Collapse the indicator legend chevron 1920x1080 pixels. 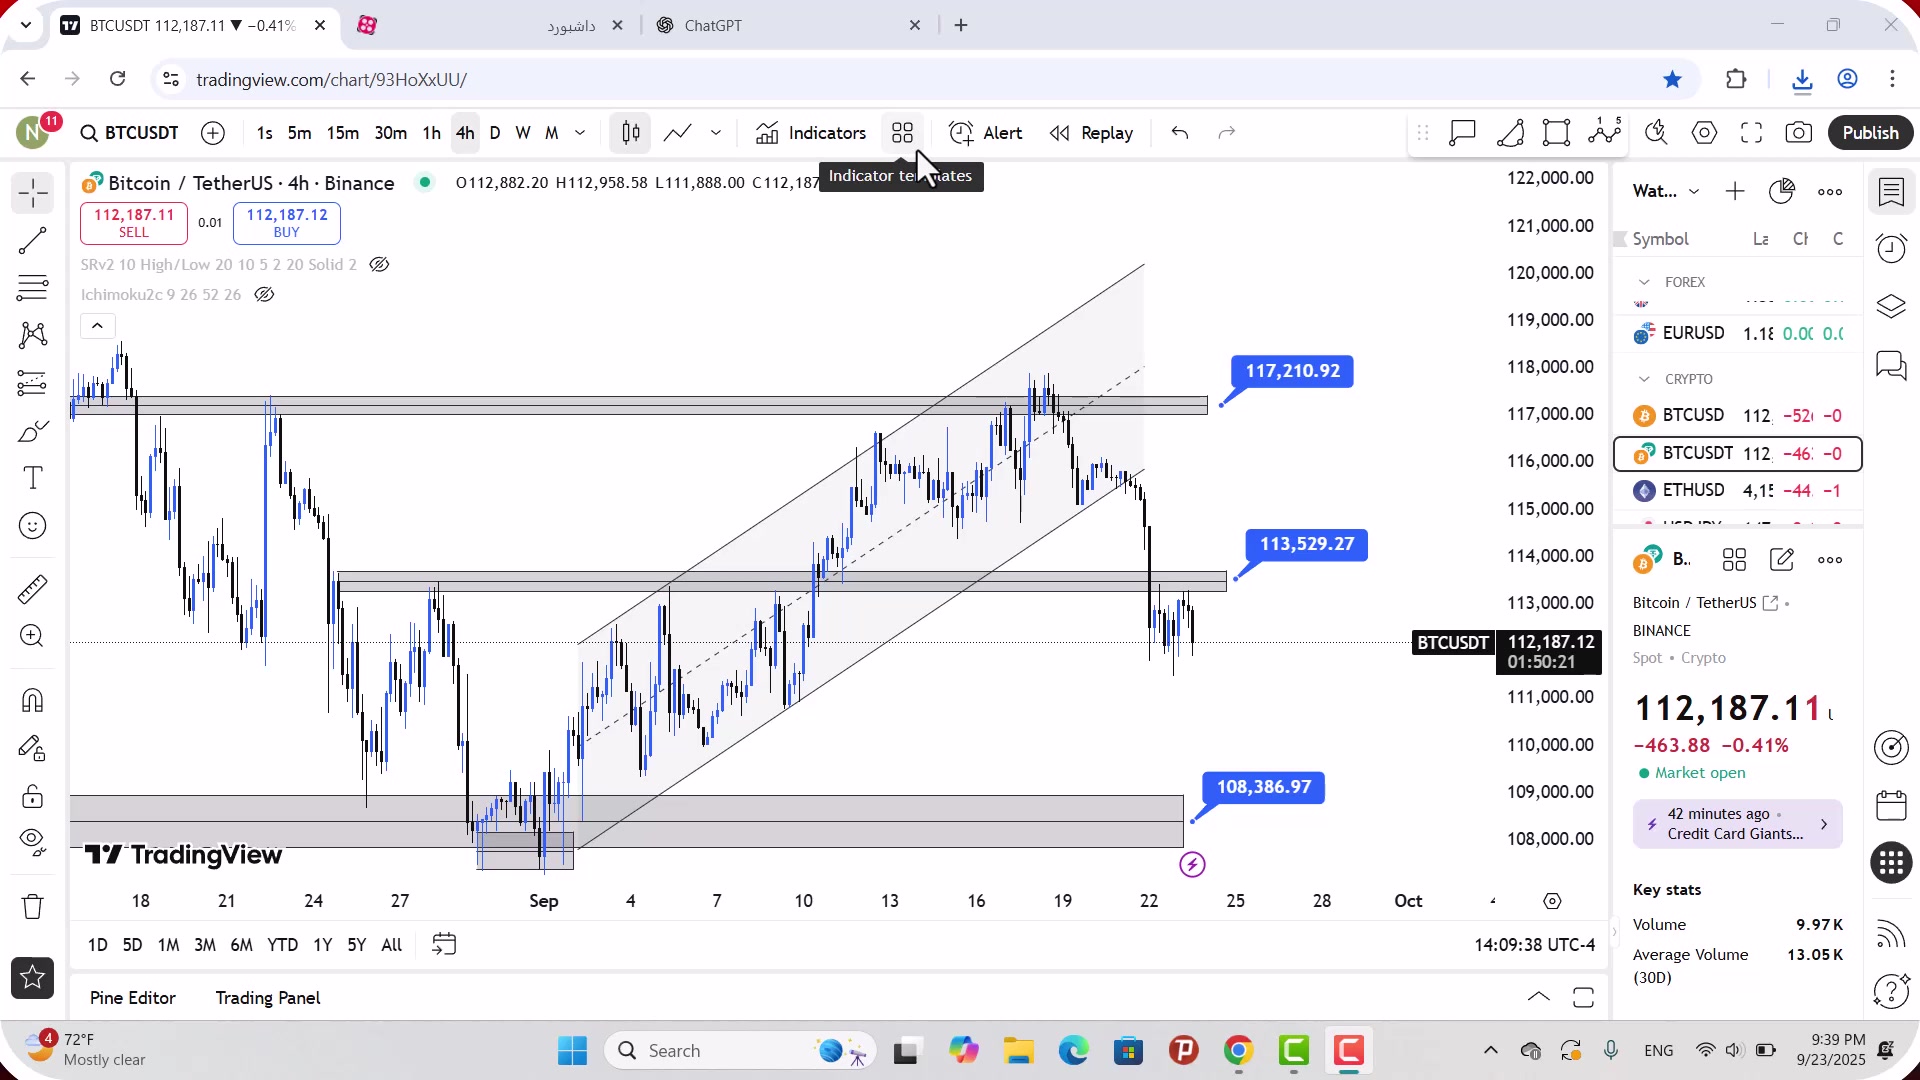[x=97, y=326]
